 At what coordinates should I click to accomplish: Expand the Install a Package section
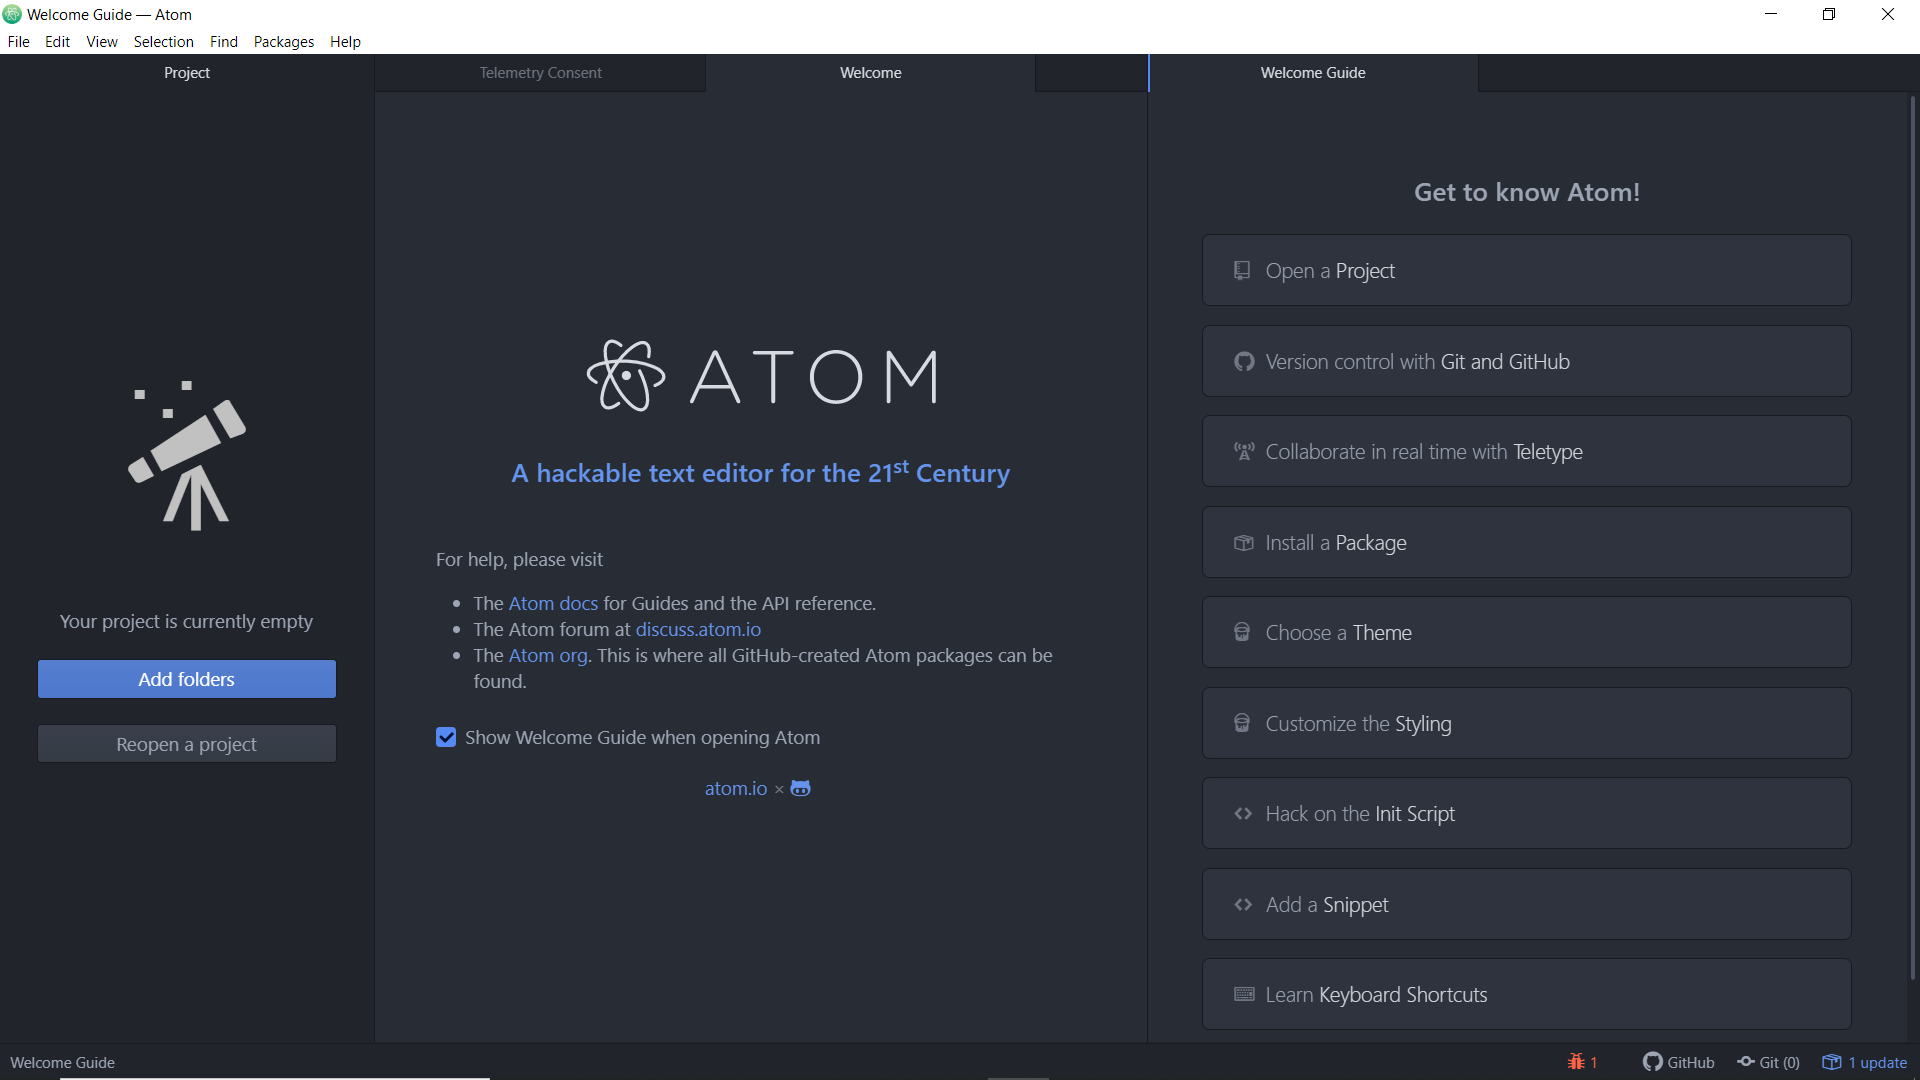tap(1526, 543)
